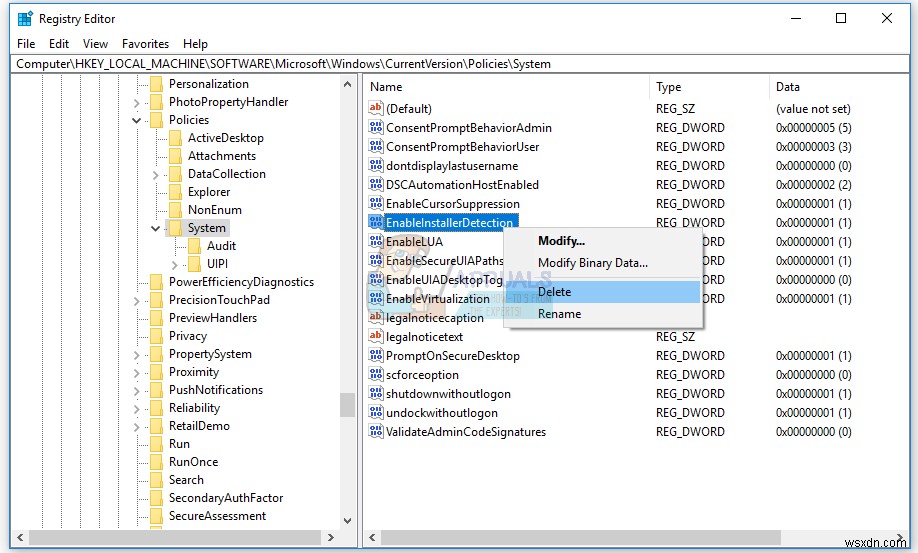The height and width of the screenshot is (553, 918).
Task: Click the Privacy folder icon
Action: pyautogui.click(x=156, y=336)
